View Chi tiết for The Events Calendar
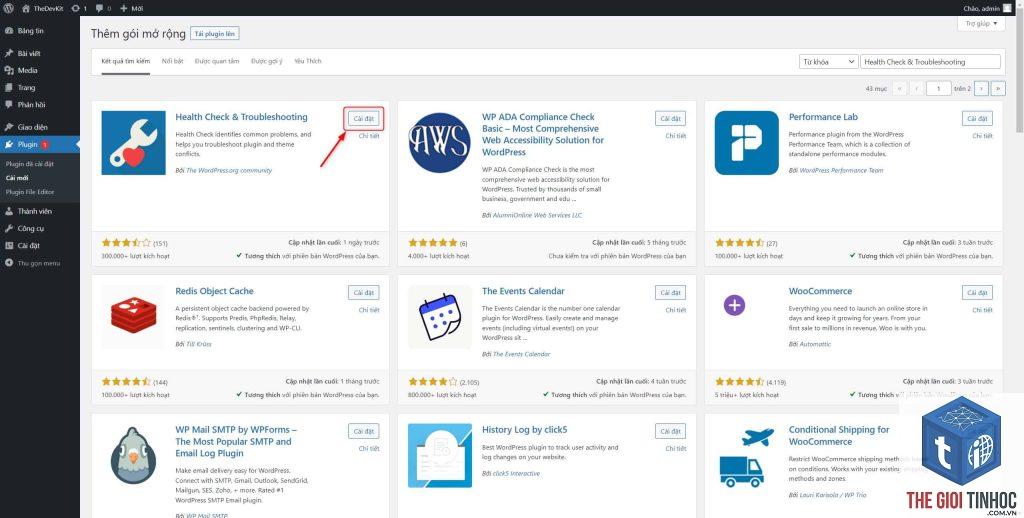Viewport: 1024px width, 518px height. point(675,310)
